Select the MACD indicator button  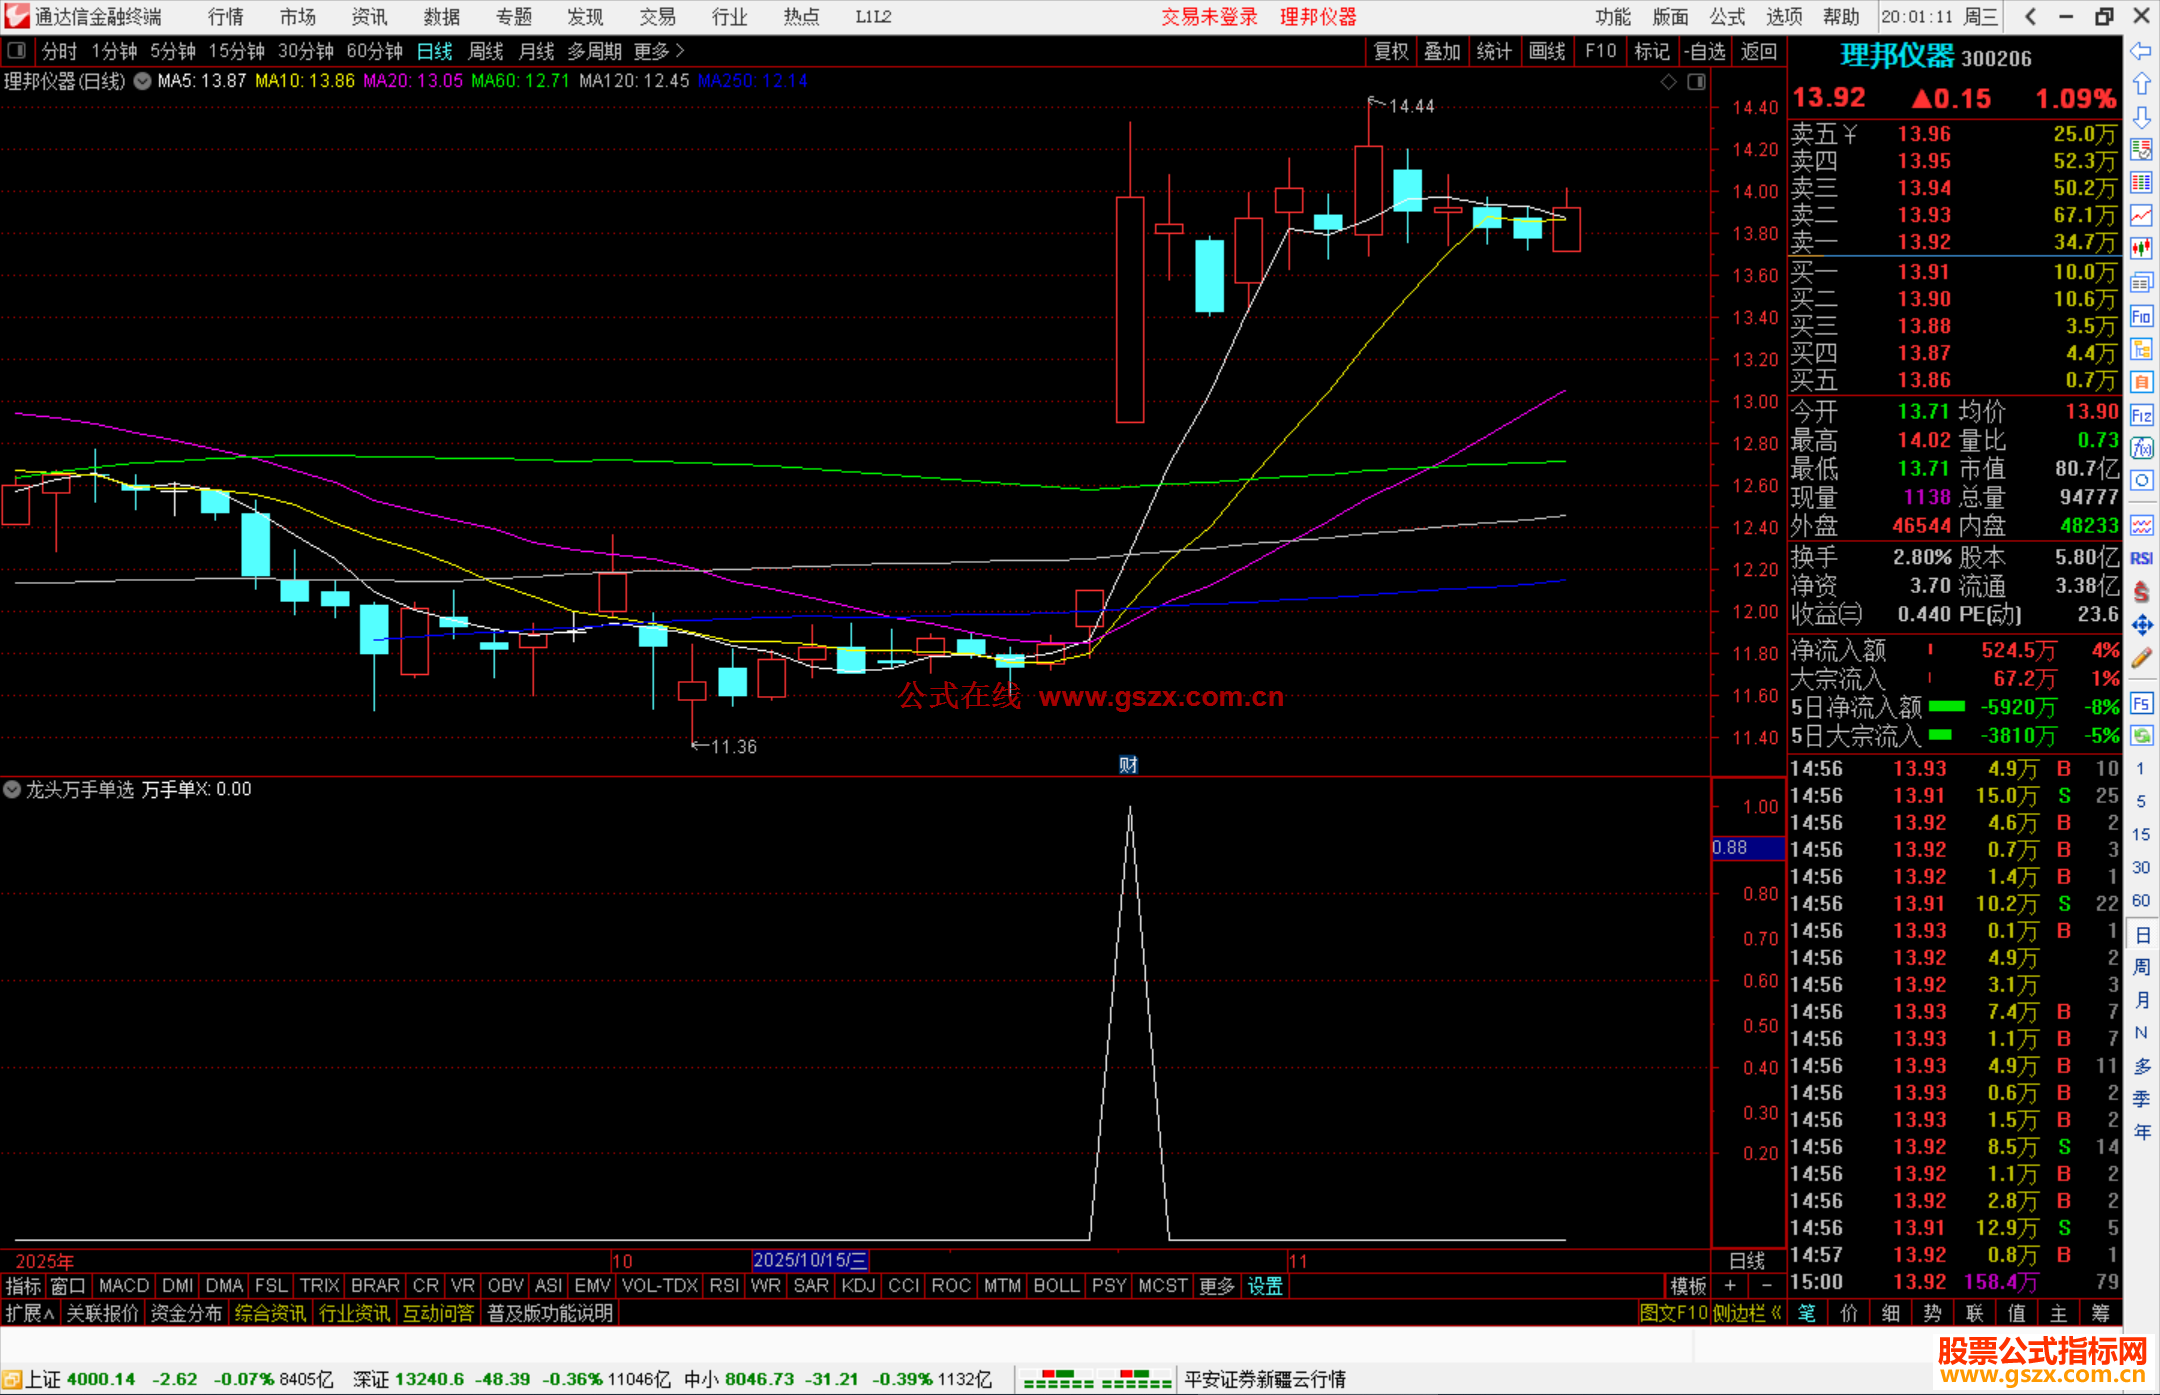[123, 1286]
